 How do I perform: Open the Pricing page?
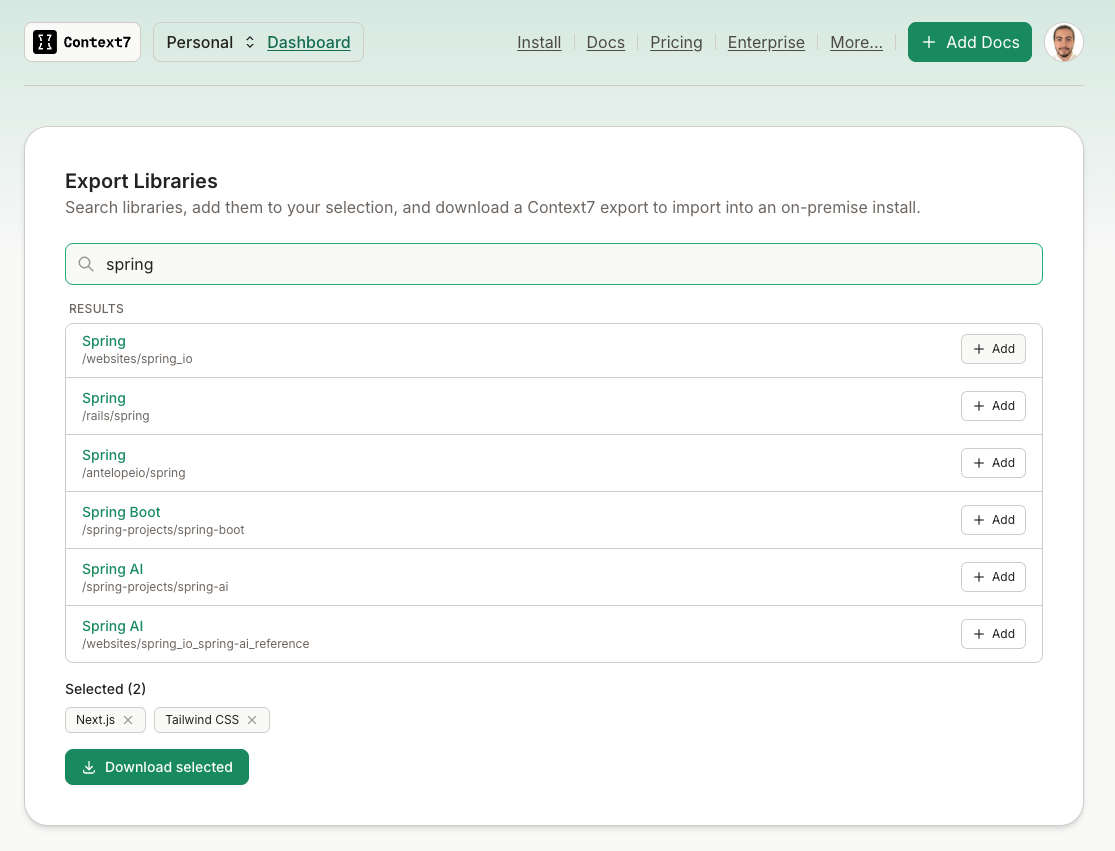point(676,43)
